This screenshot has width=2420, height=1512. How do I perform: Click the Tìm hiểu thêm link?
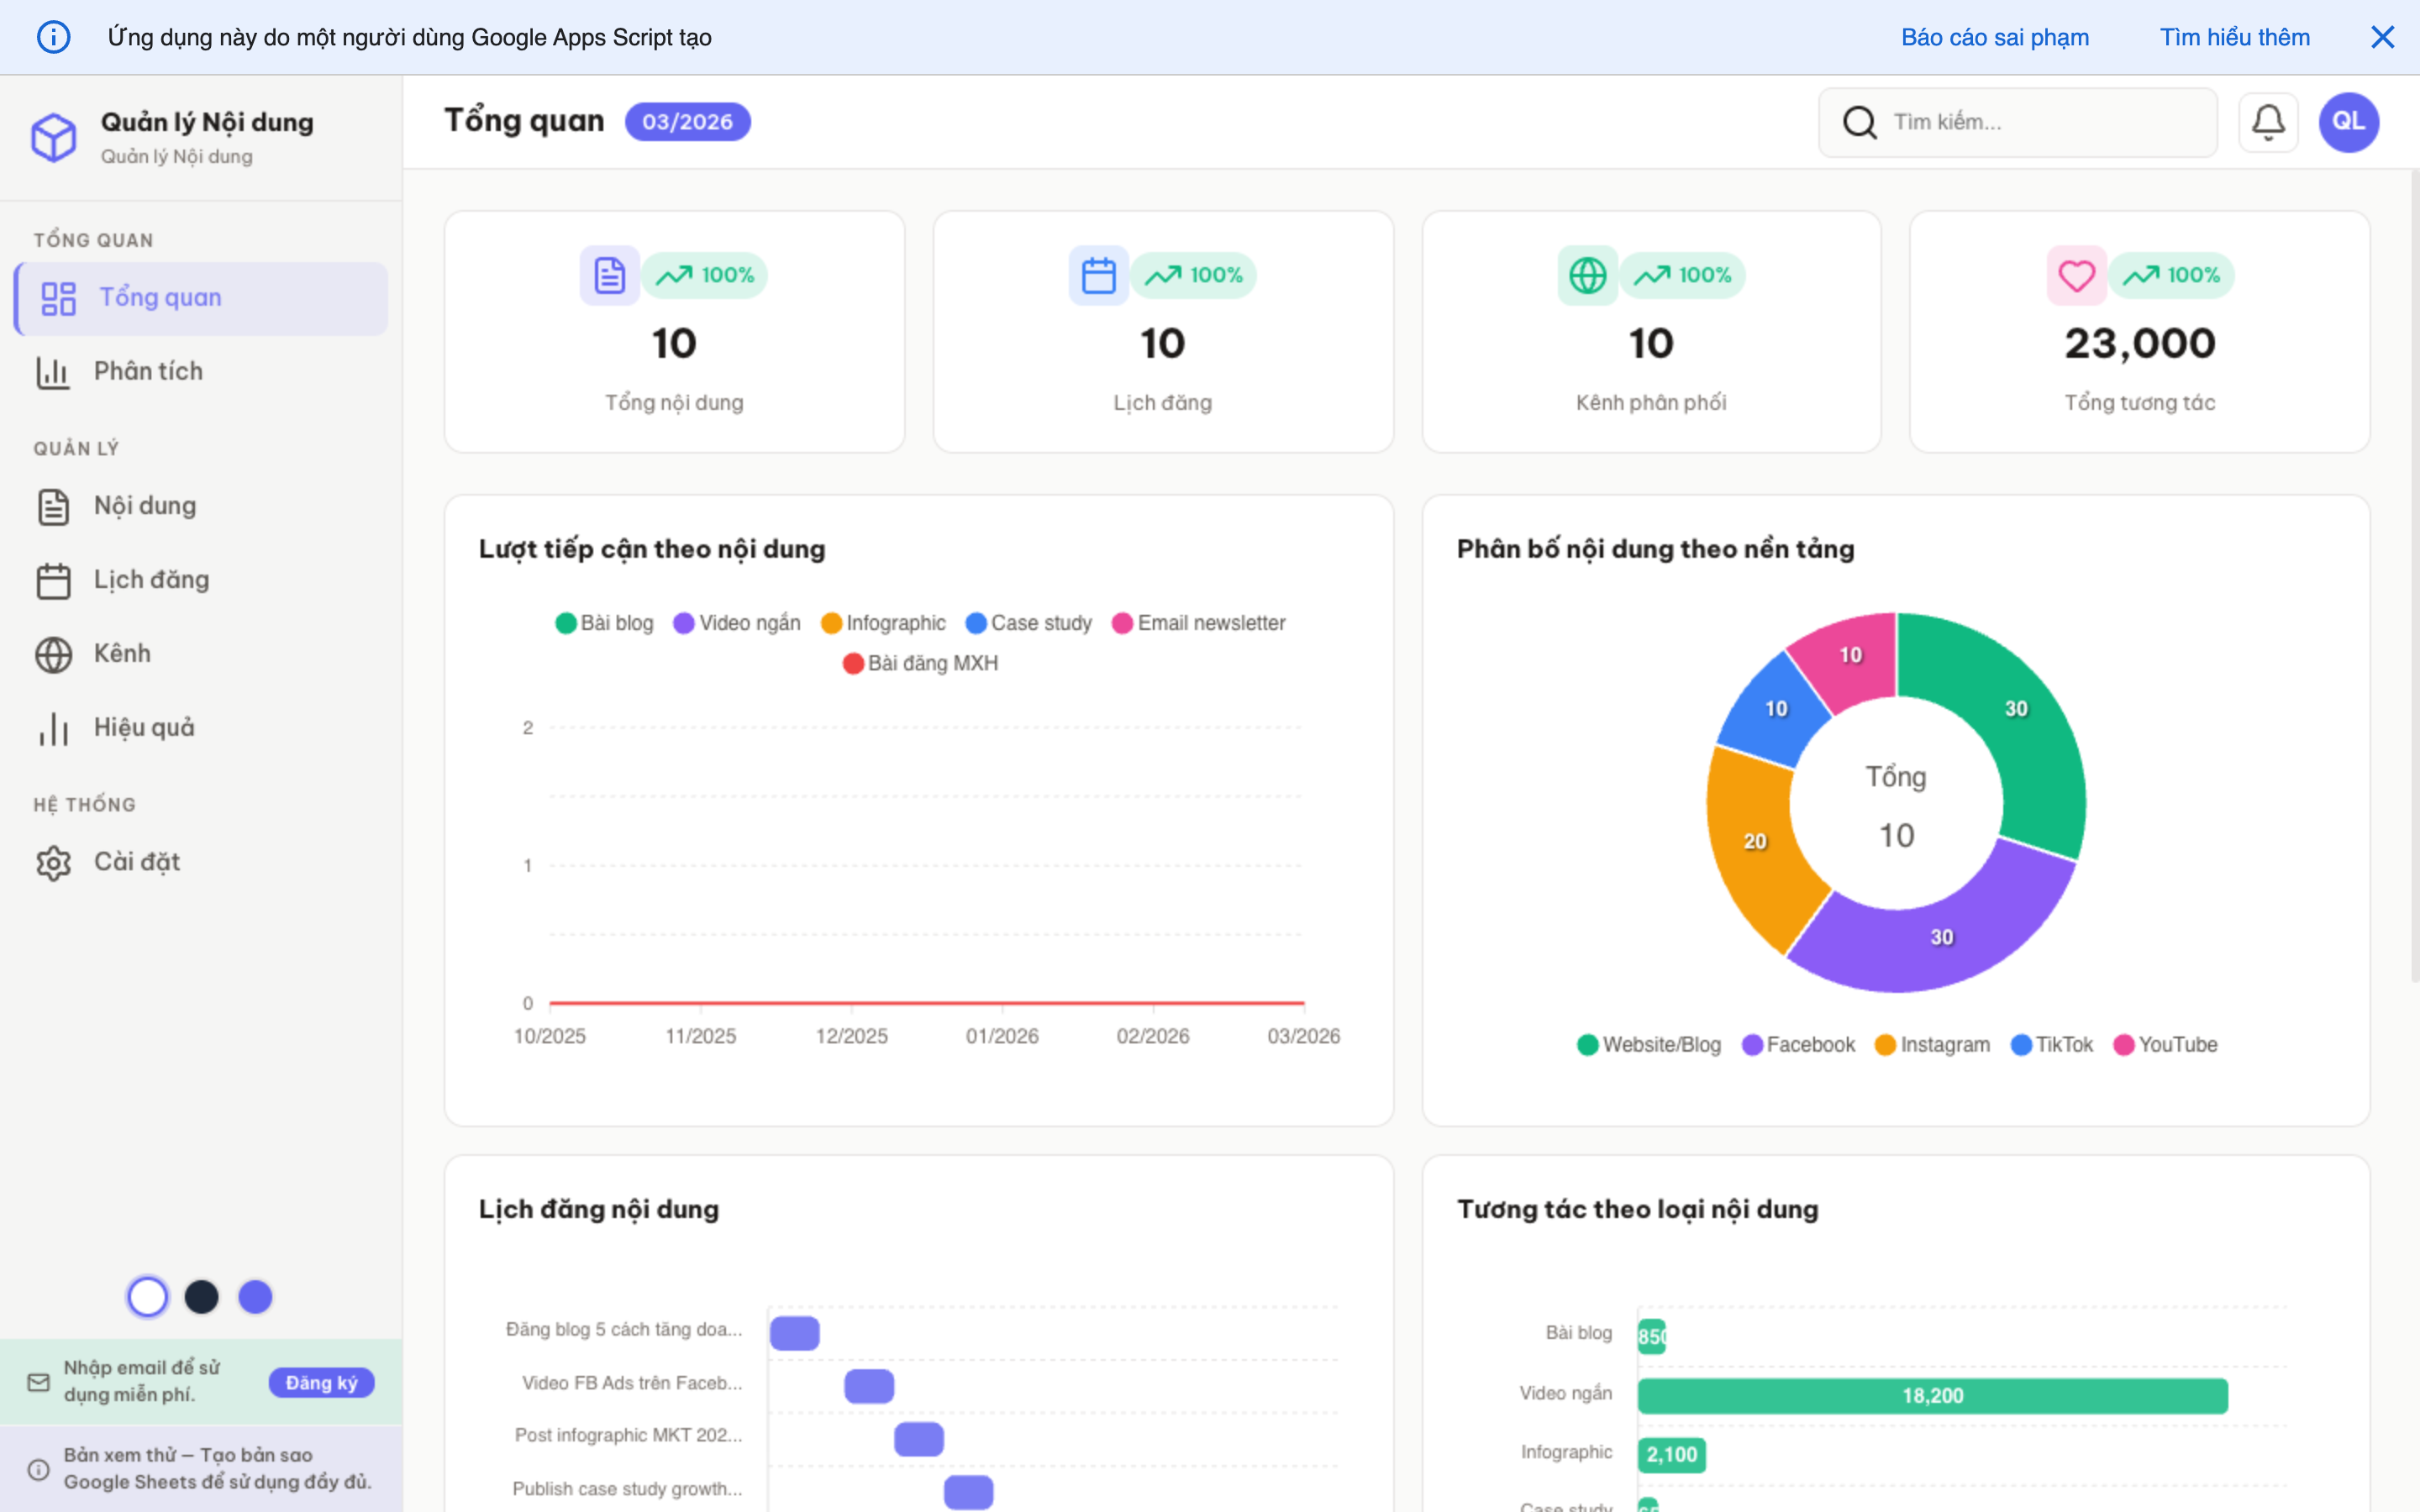click(2234, 37)
